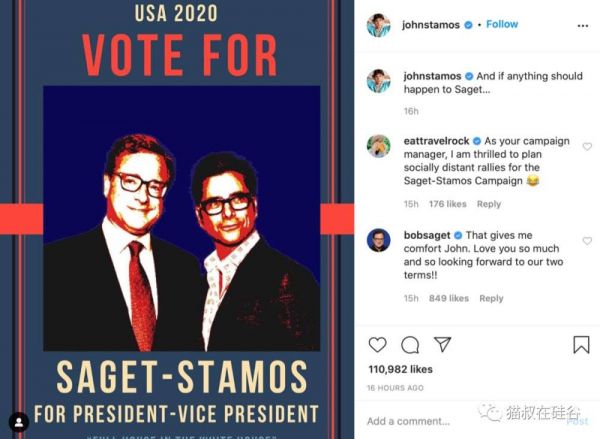Click the share paper plane icon

442,345
